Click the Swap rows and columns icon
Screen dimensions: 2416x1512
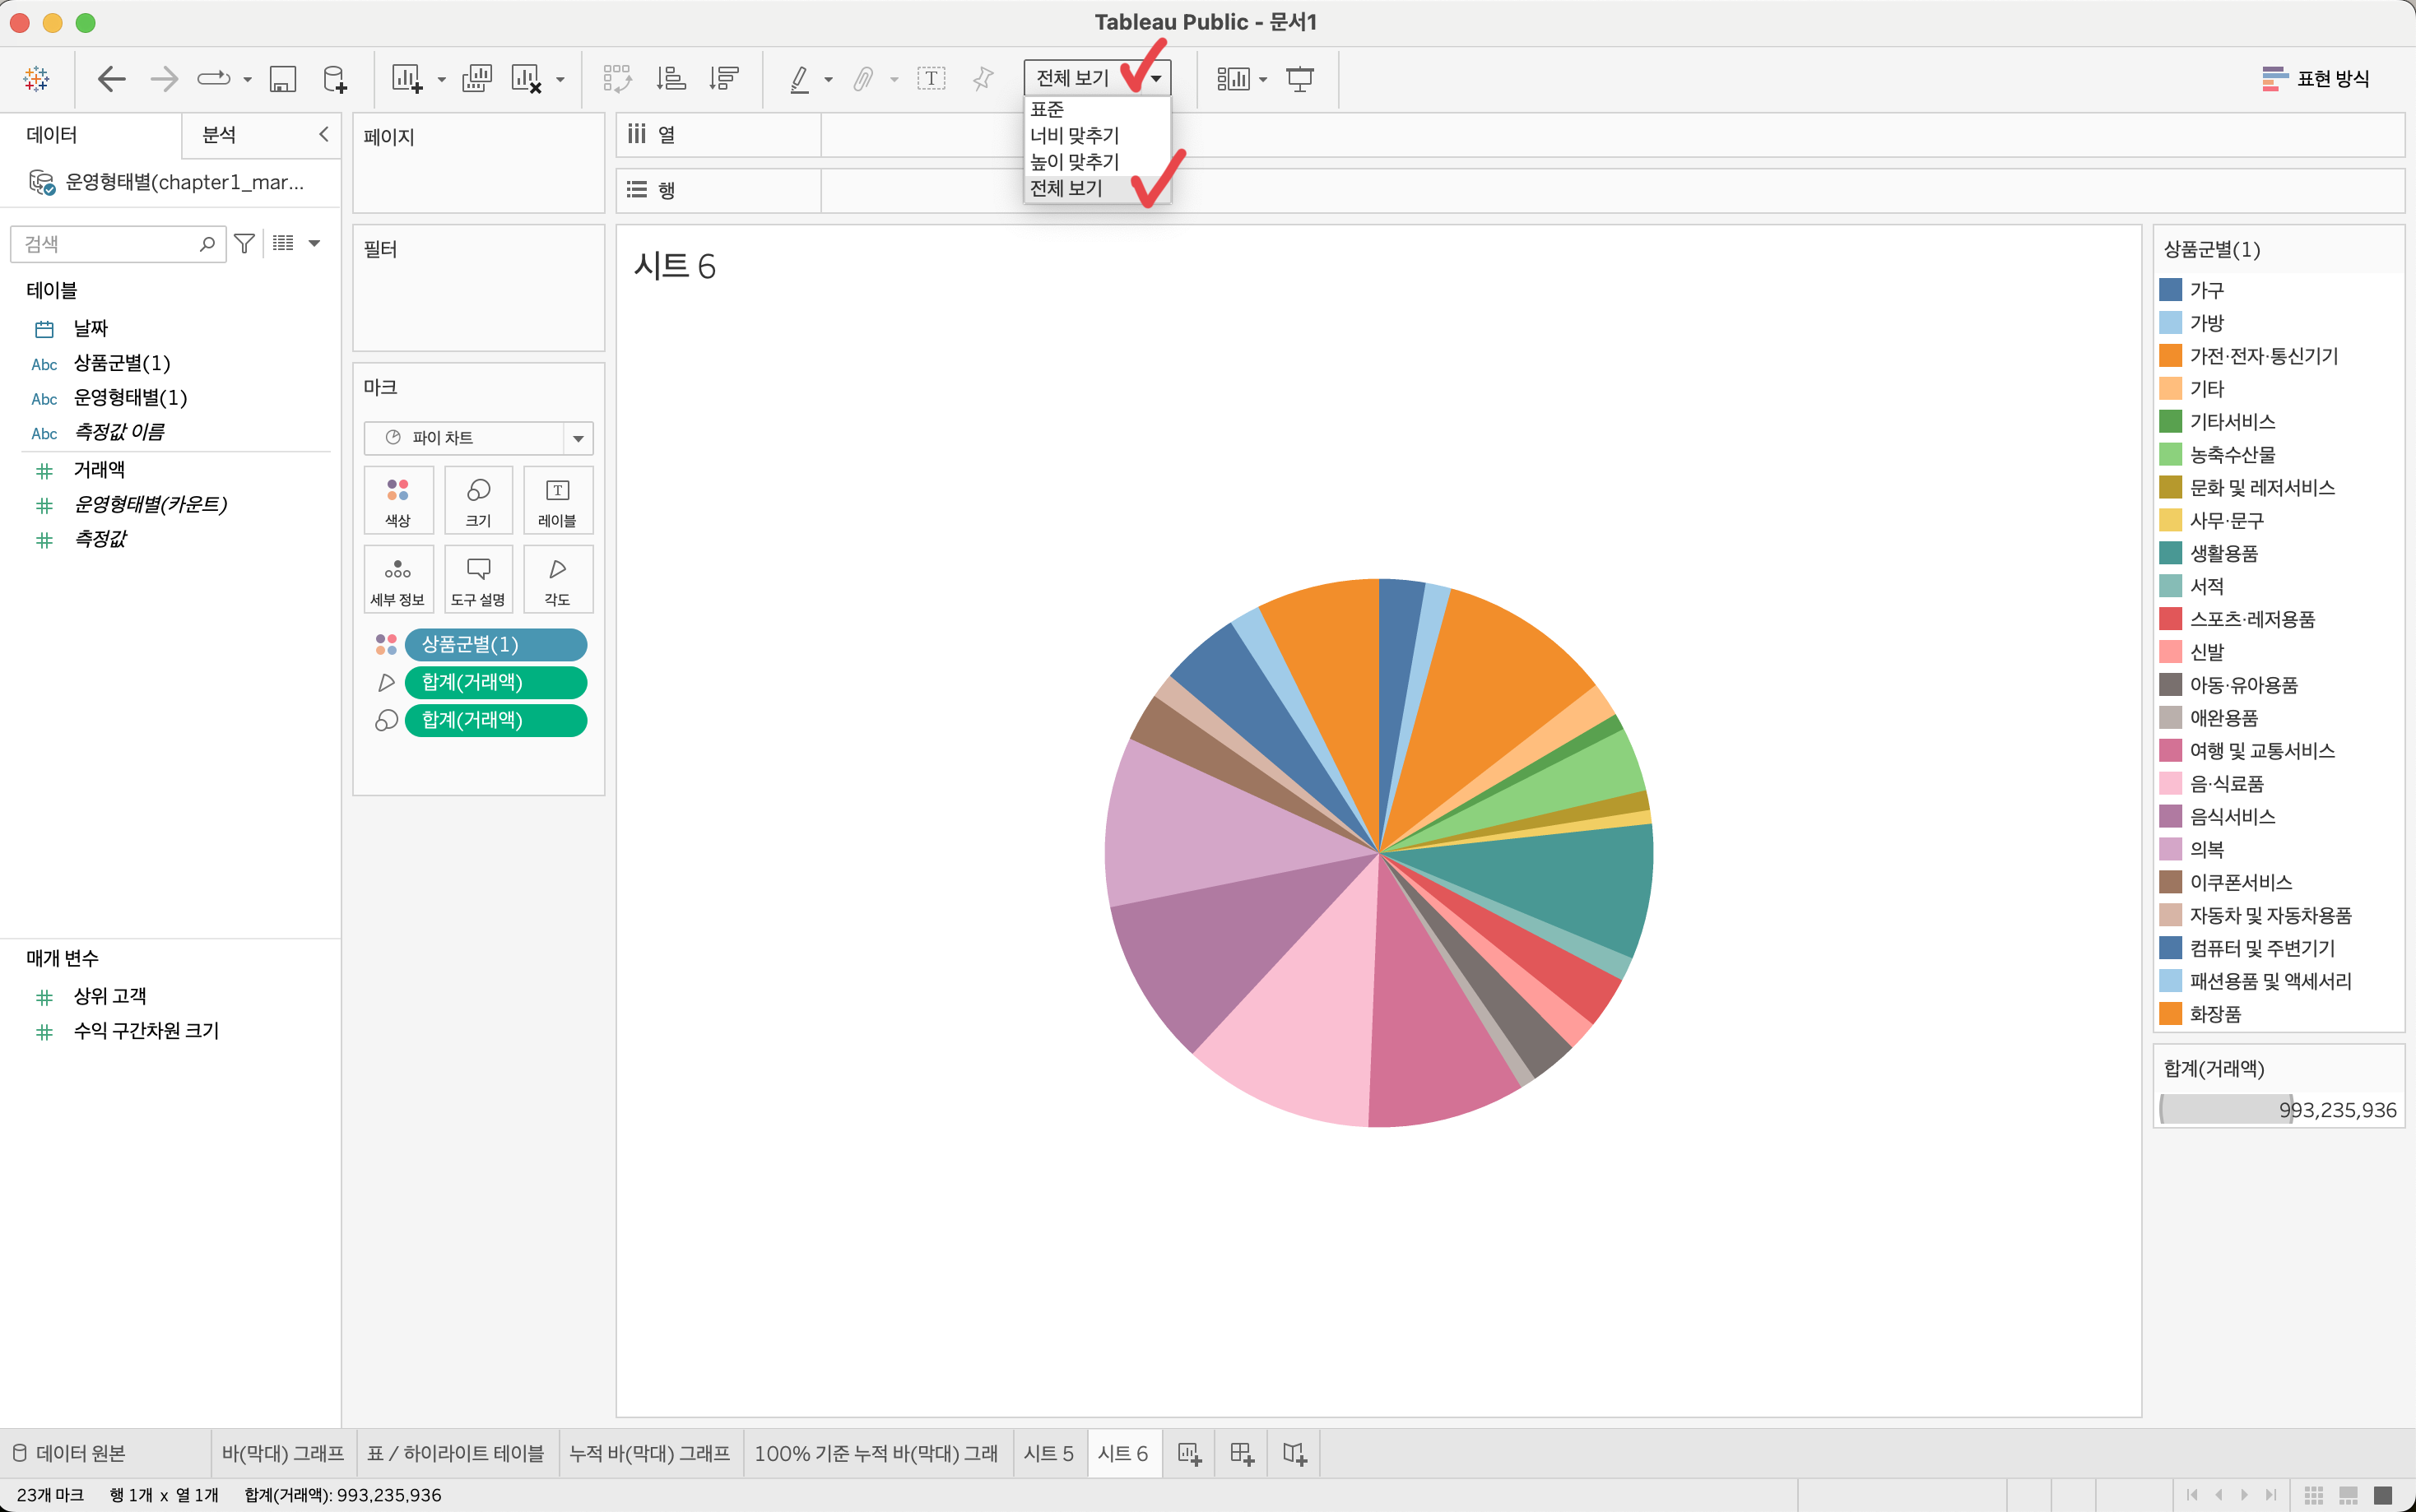[x=616, y=79]
